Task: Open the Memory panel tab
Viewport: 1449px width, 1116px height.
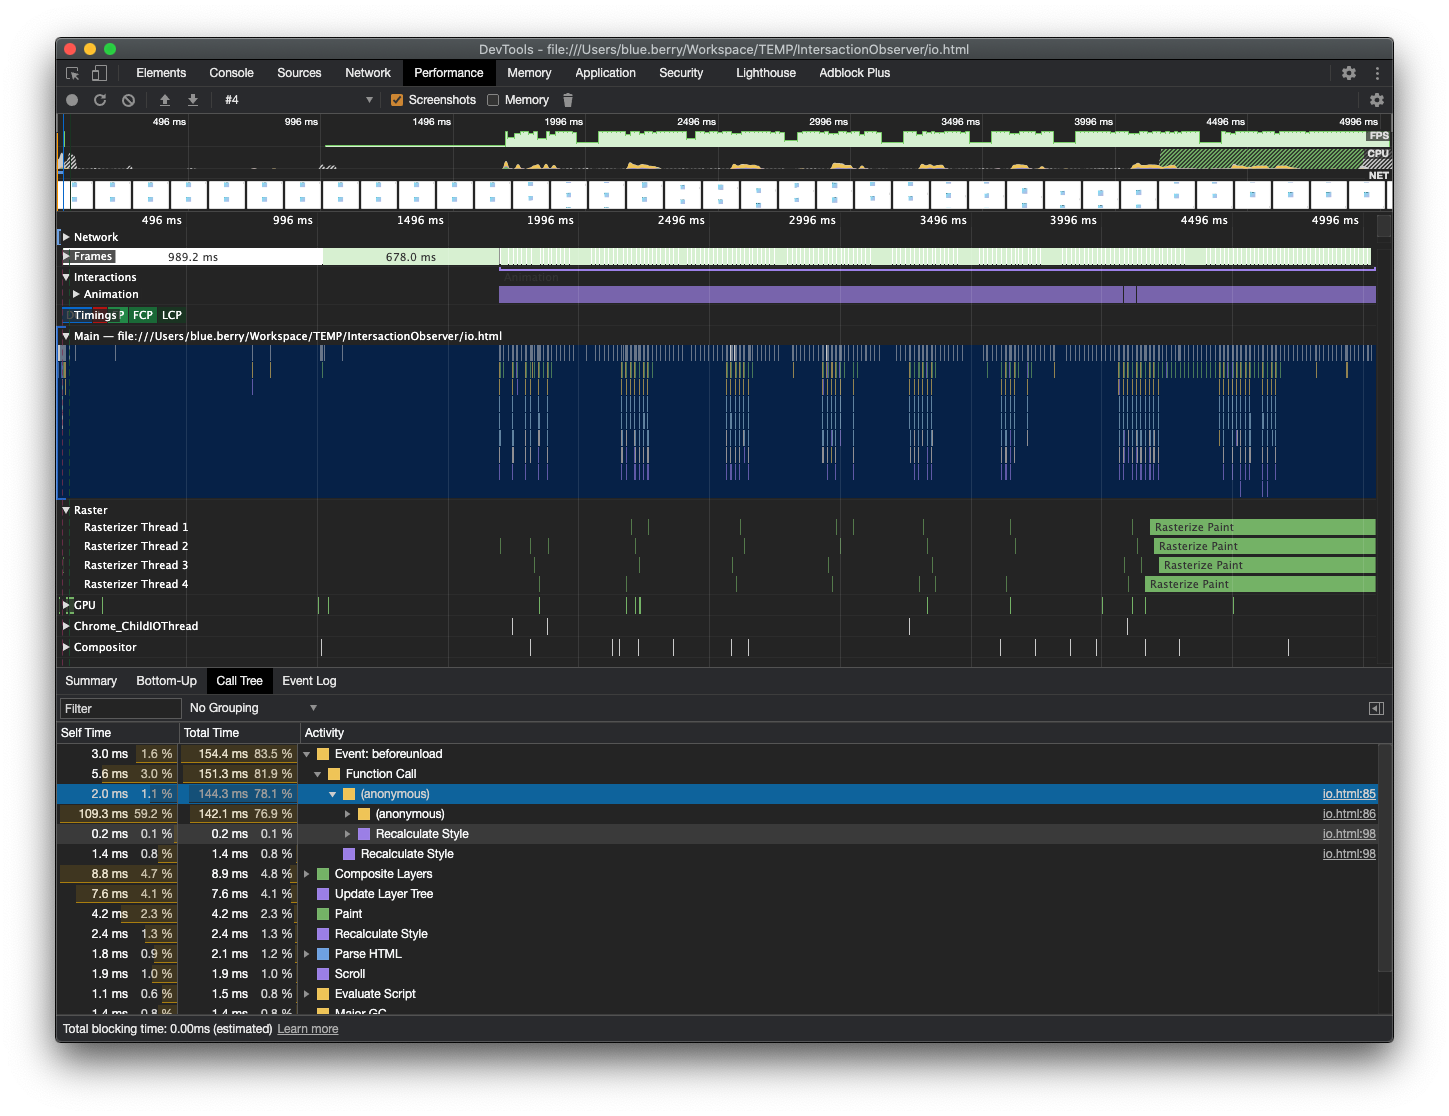Action: pos(529,73)
